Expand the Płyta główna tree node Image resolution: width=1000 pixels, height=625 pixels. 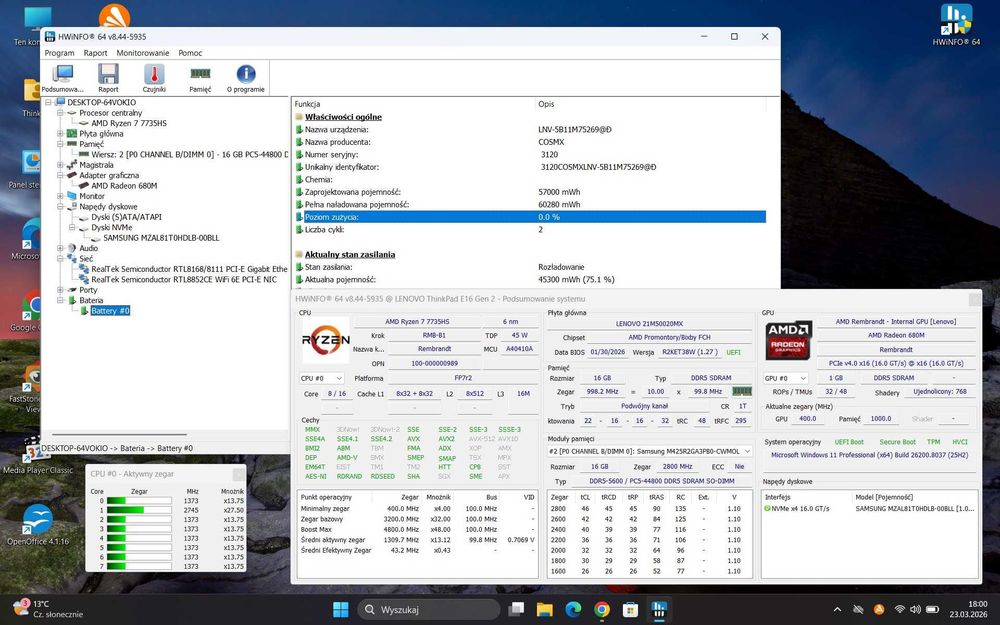coord(61,134)
